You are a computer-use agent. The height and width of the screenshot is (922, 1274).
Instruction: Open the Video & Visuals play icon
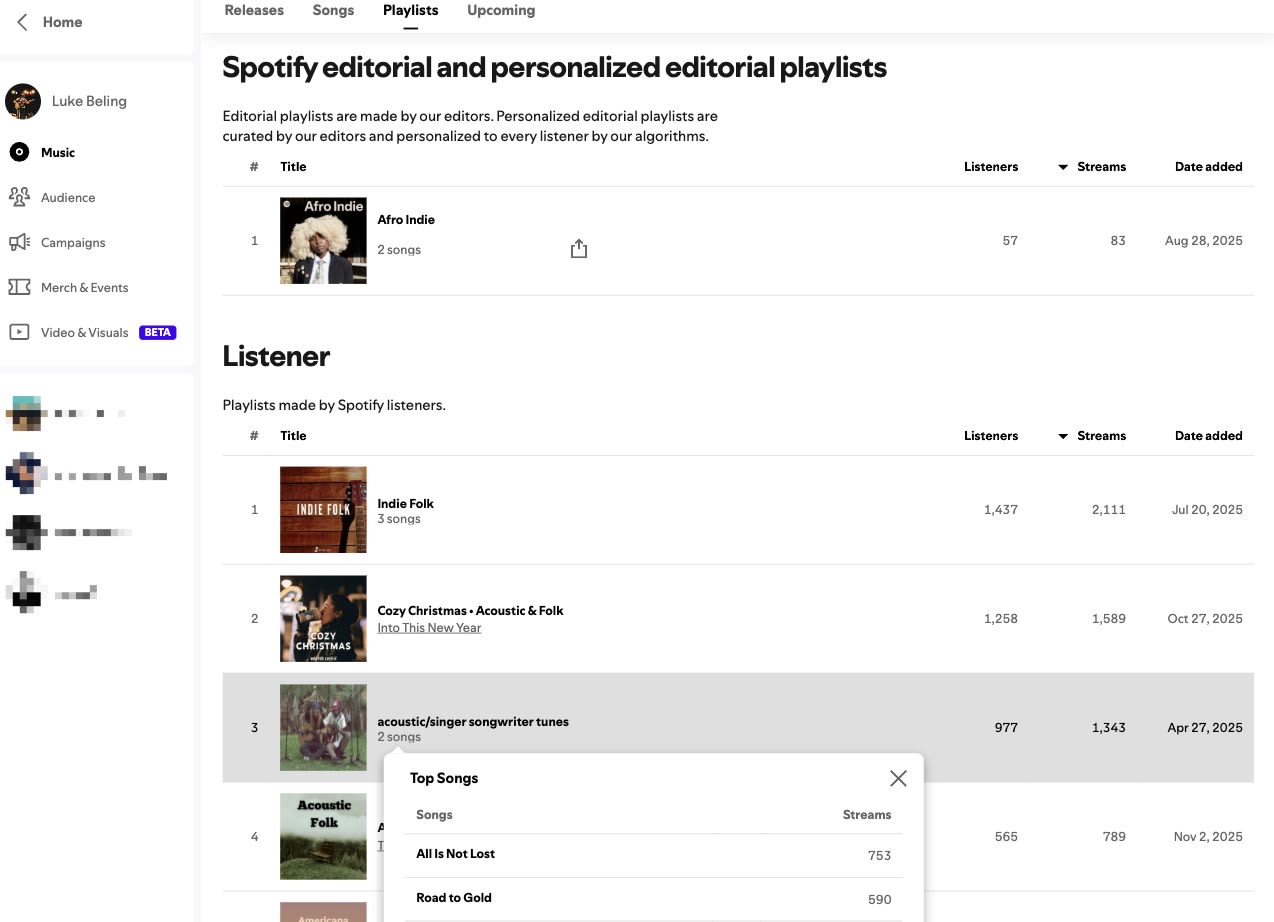pos(19,332)
